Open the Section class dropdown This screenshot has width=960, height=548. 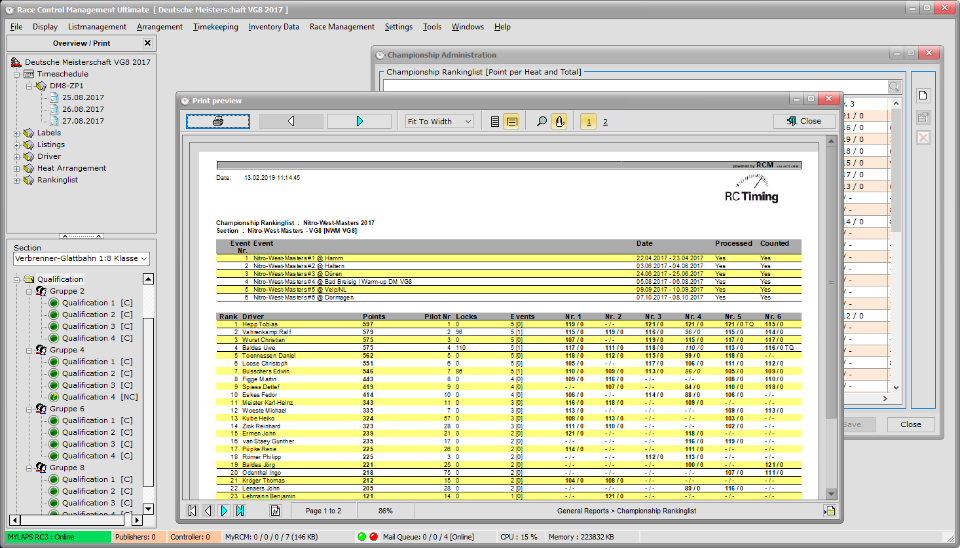pyautogui.click(x=144, y=258)
